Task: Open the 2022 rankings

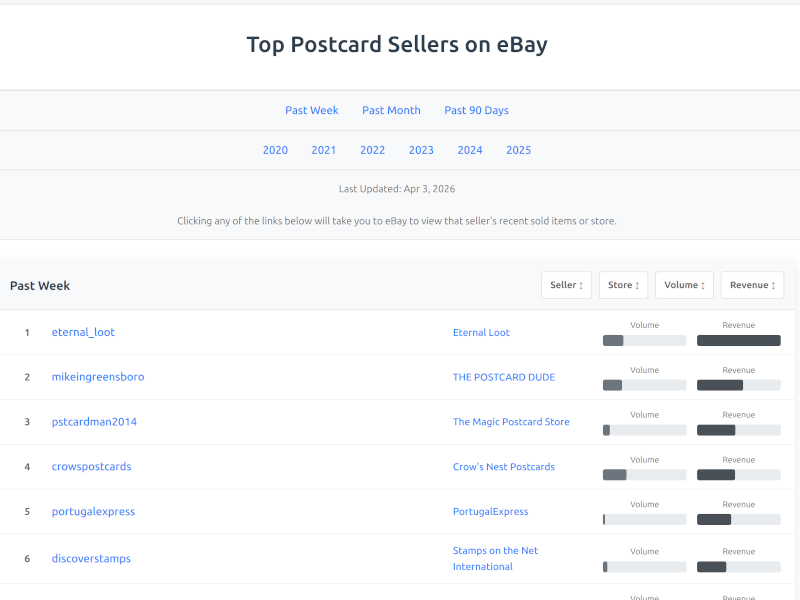Action: (x=372, y=149)
